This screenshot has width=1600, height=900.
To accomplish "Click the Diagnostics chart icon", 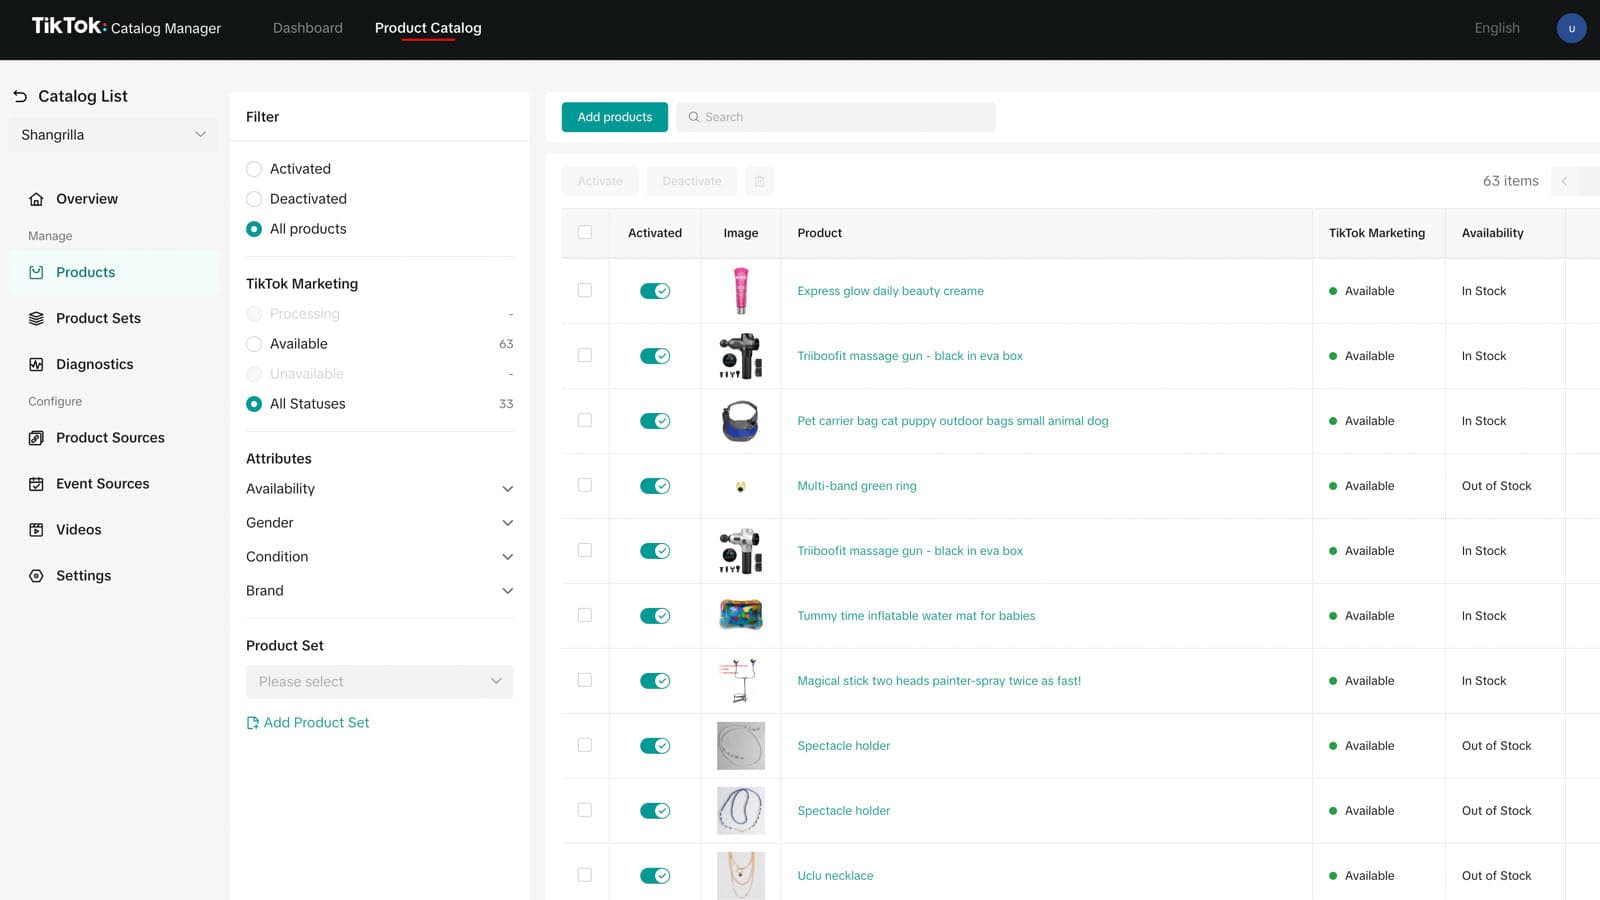I will [36, 364].
